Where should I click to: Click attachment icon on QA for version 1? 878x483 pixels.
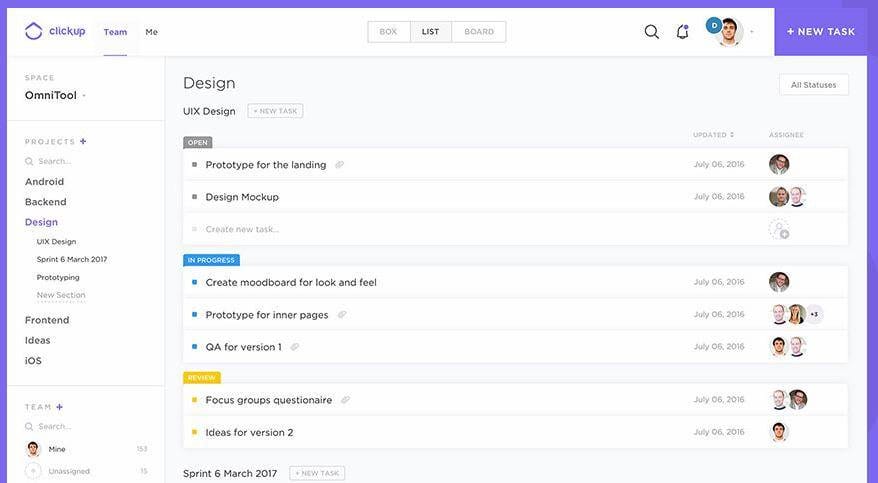point(295,347)
